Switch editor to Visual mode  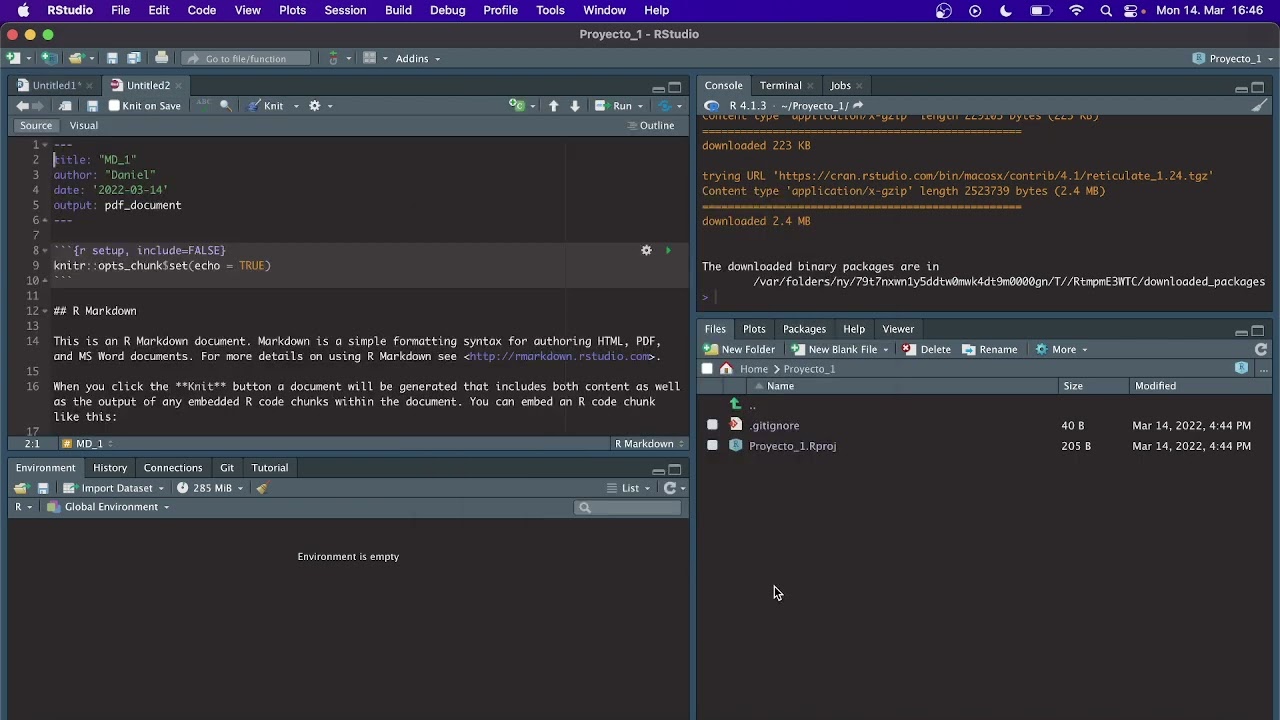point(84,126)
